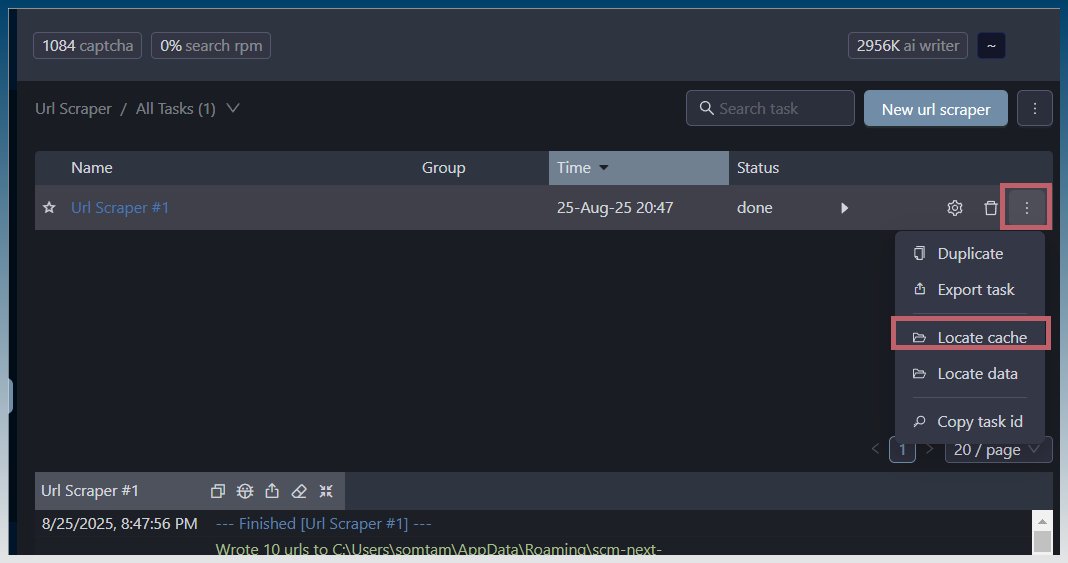Expand the All Tasks (1) dropdown

233,108
